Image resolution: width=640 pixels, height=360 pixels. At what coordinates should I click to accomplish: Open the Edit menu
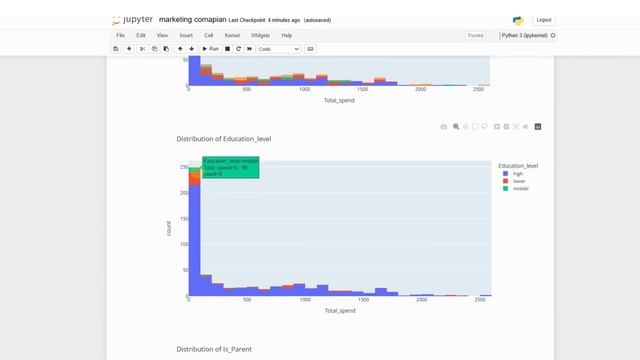pos(141,36)
